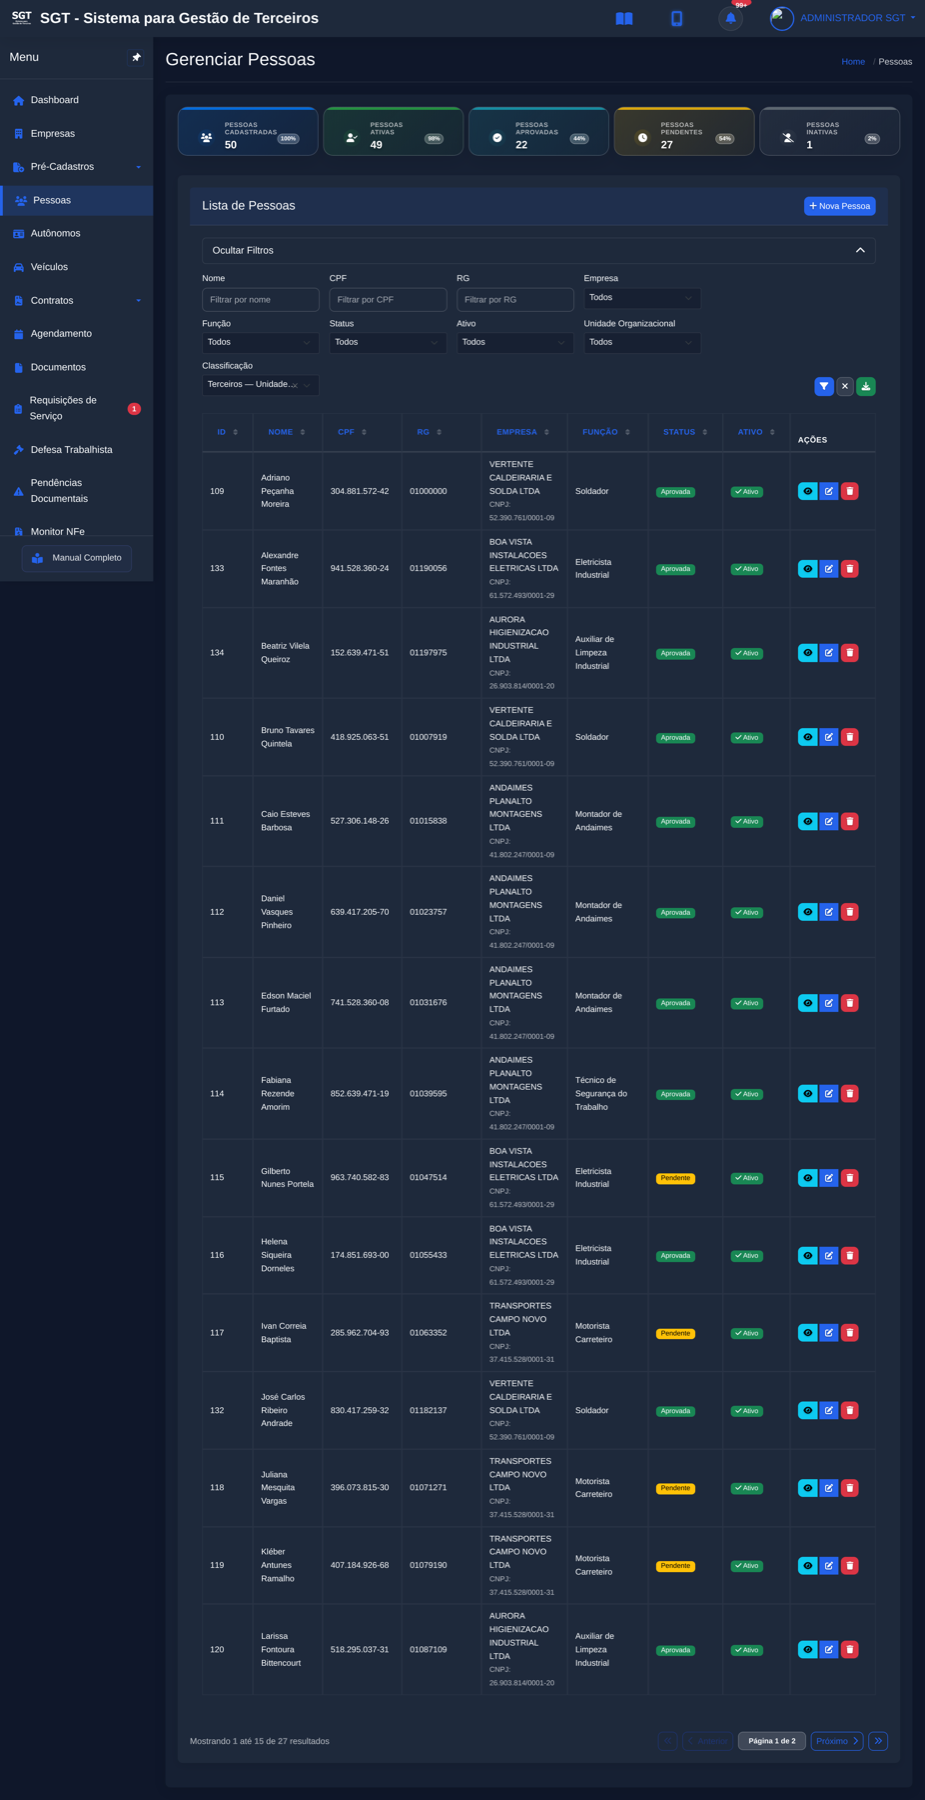Open Veículos in the sidebar
The width and height of the screenshot is (925, 1800).
77,267
